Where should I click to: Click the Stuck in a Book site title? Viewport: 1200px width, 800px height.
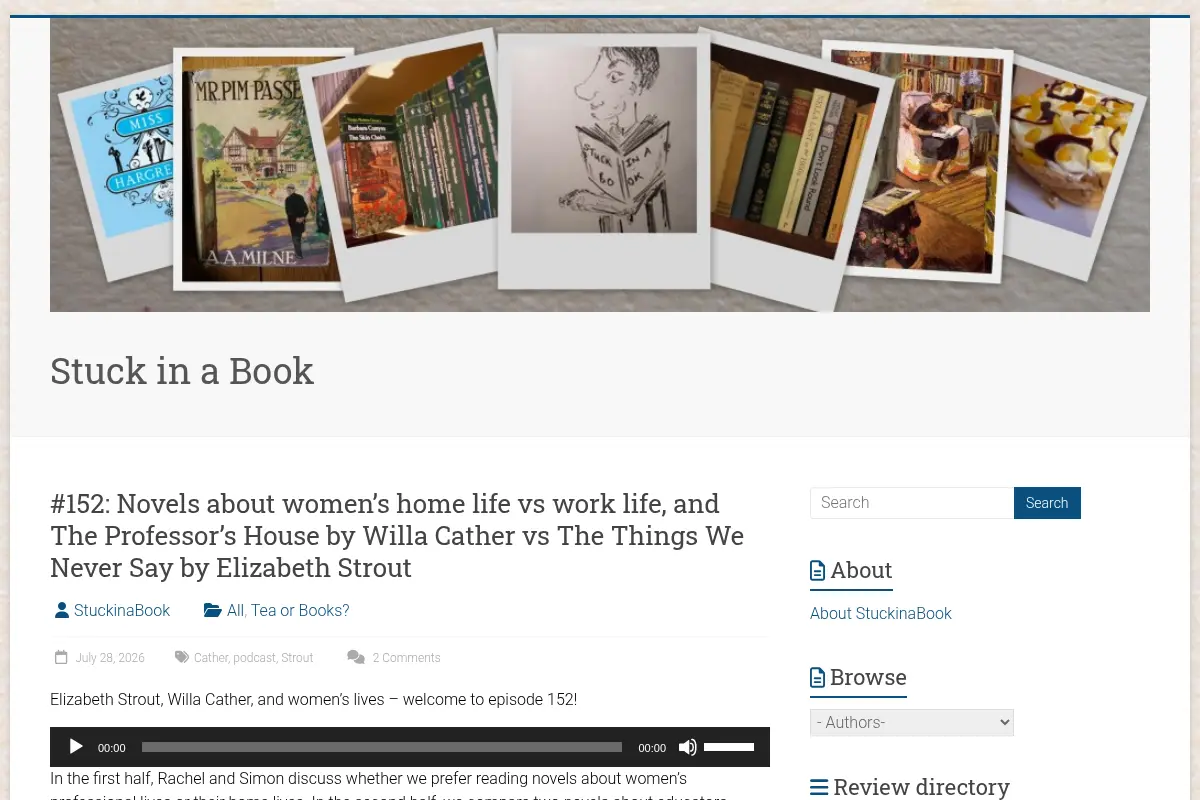click(x=182, y=371)
